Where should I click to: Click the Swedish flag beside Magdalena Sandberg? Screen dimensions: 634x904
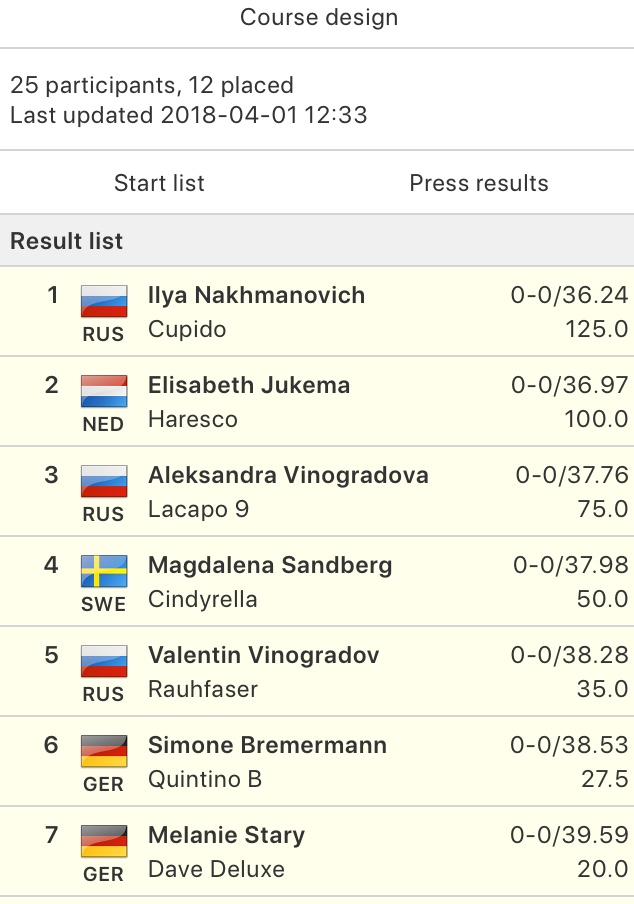[x=104, y=571]
